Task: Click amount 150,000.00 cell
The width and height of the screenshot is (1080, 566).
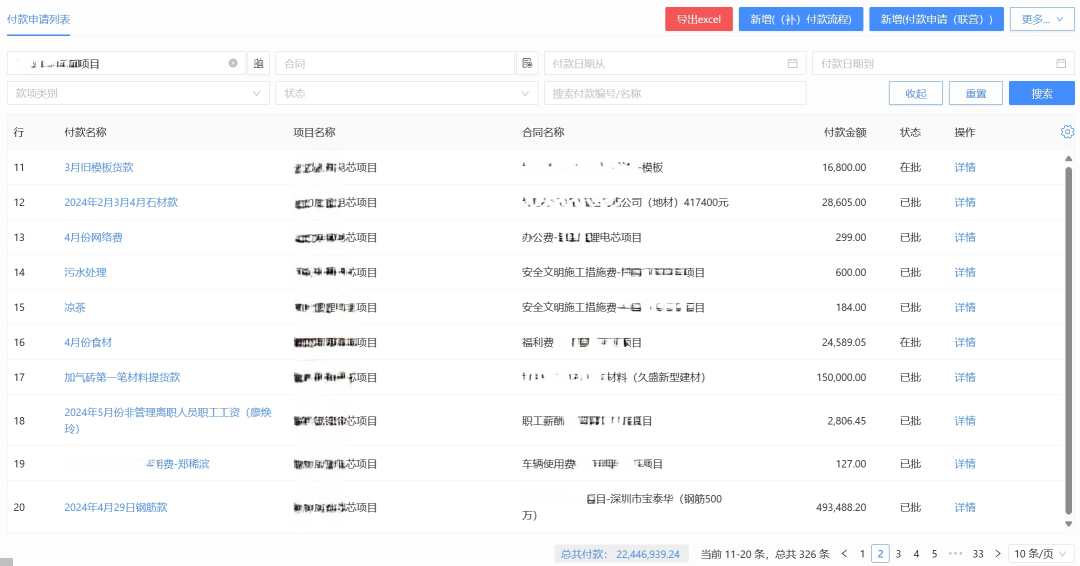Action: click(841, 377)
